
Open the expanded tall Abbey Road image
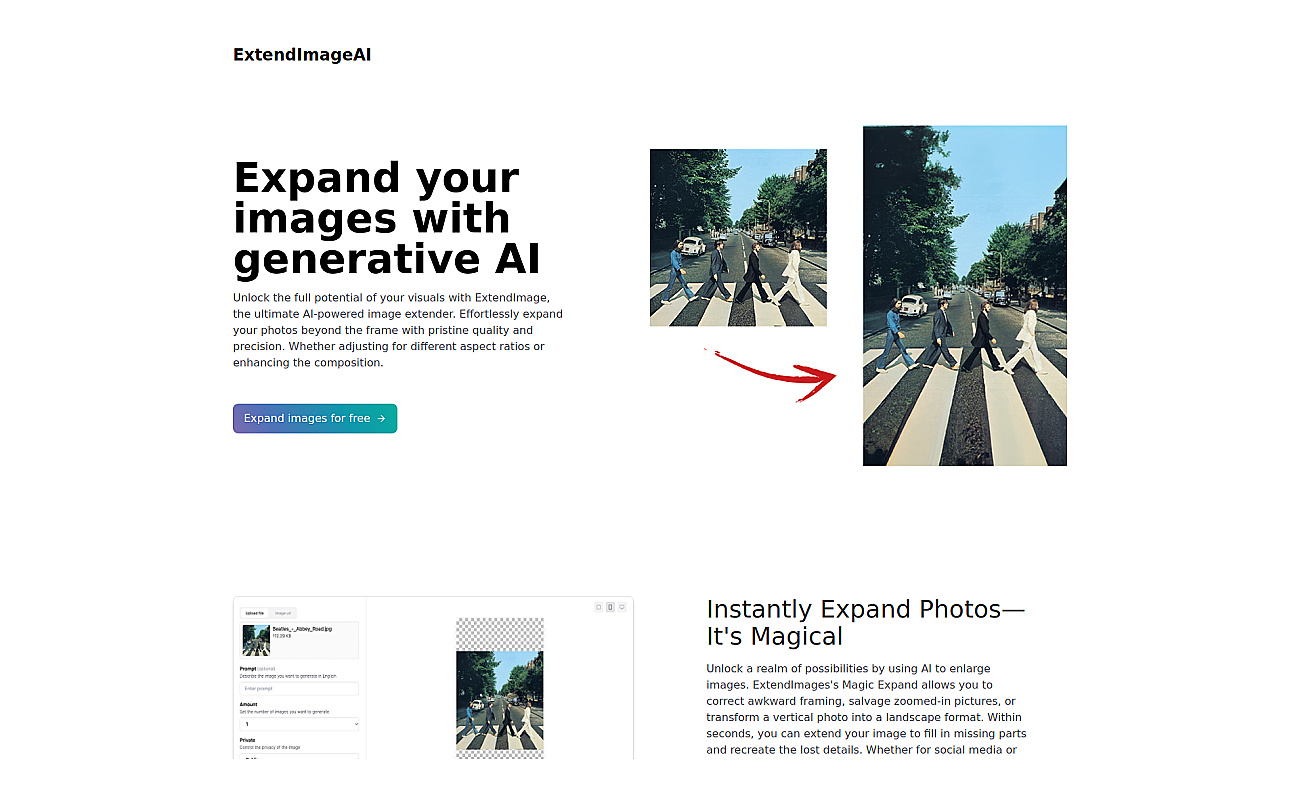965,295
